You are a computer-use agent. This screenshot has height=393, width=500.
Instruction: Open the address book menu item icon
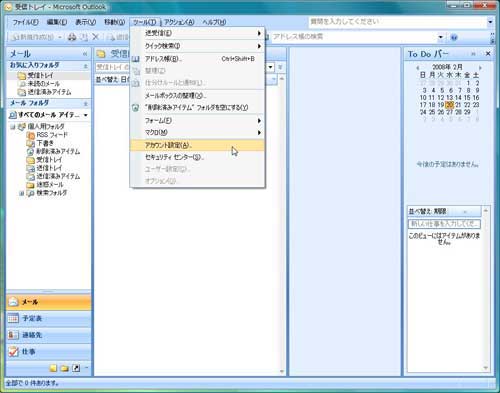[135, 59]
